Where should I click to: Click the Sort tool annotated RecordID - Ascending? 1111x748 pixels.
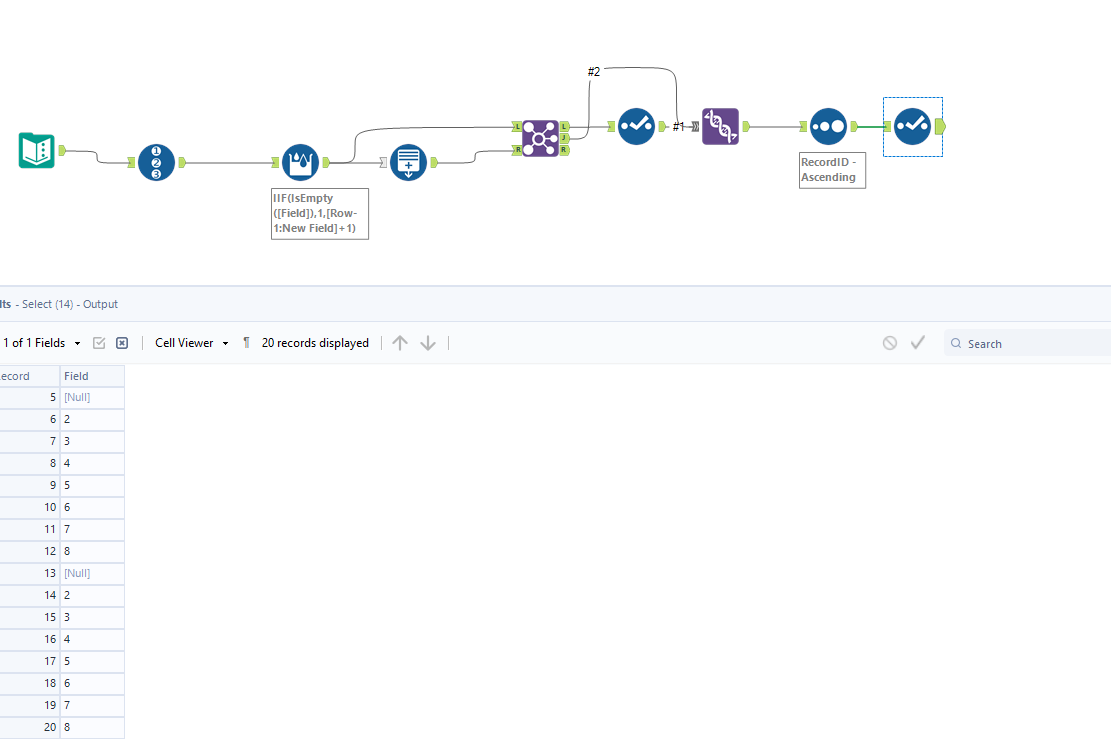coord(827,127)
